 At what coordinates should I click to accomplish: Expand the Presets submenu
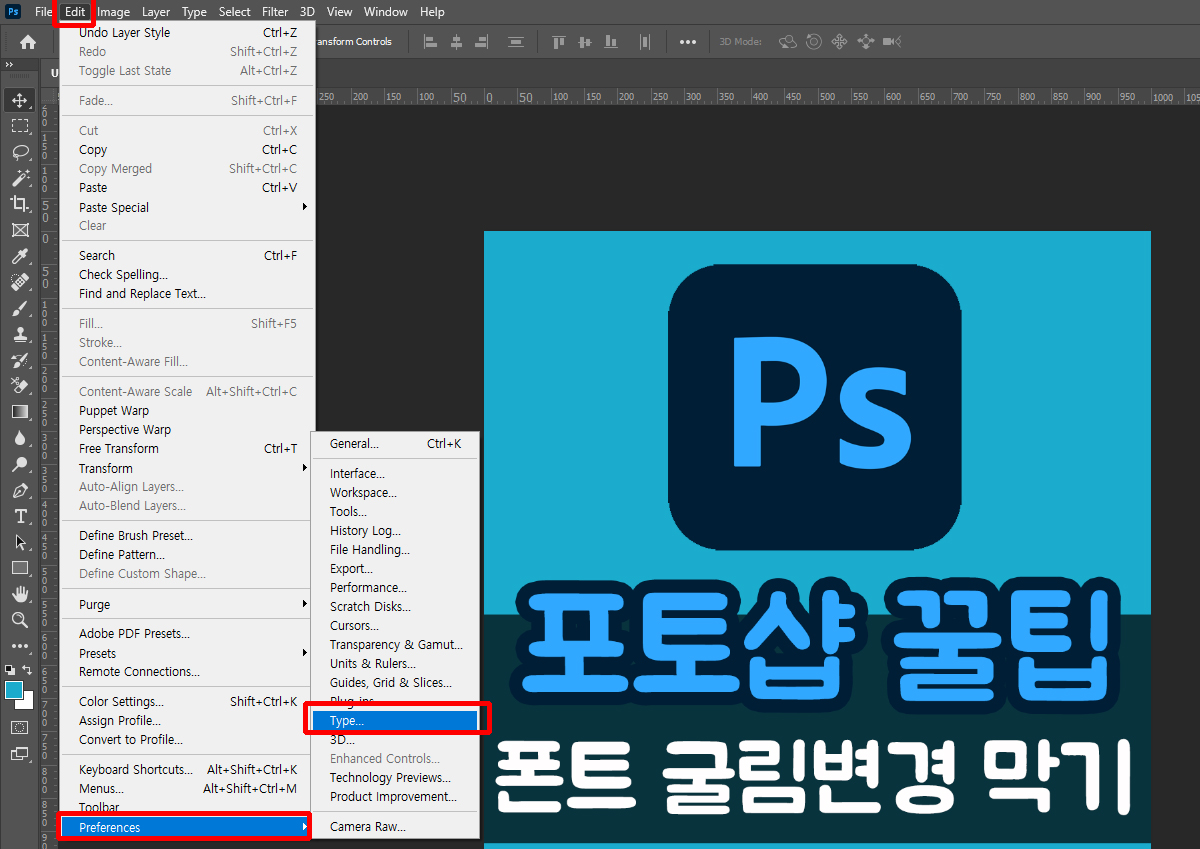(x=188, y=653)
